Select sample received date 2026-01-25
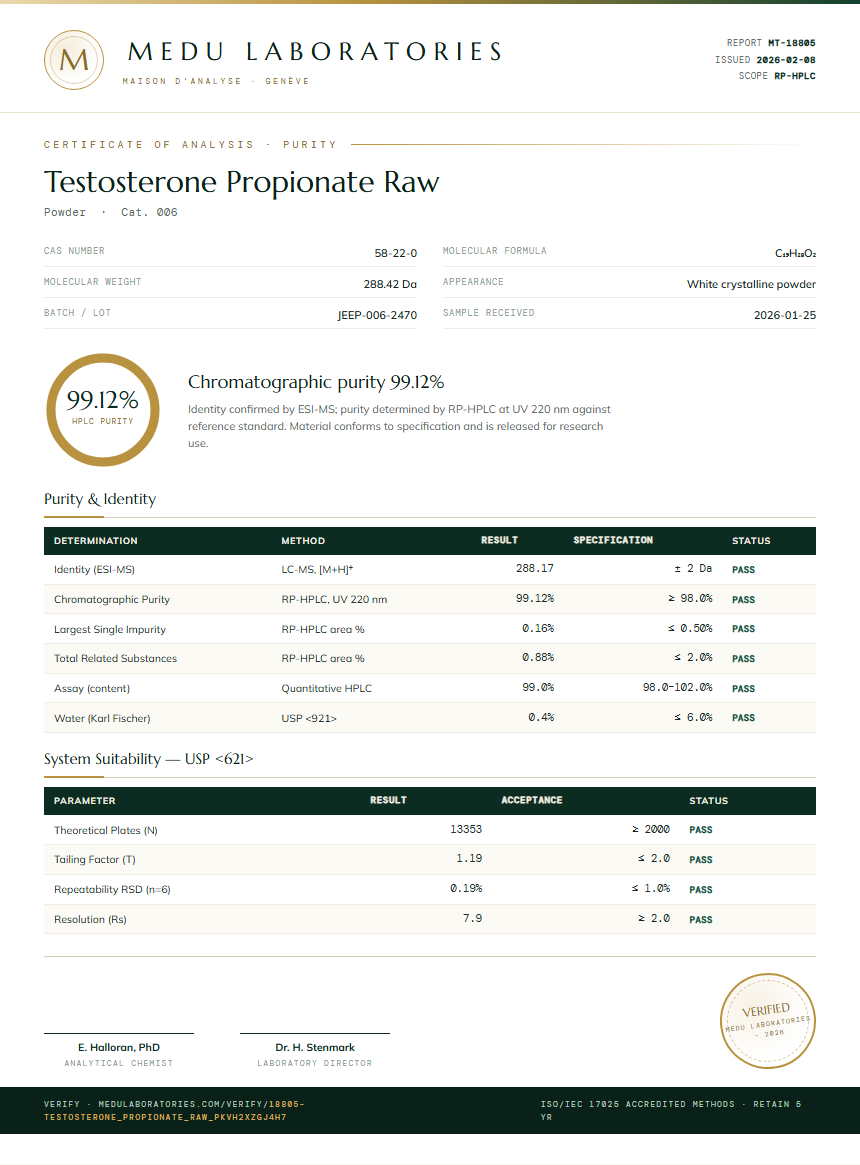 (x=785, y=315)
